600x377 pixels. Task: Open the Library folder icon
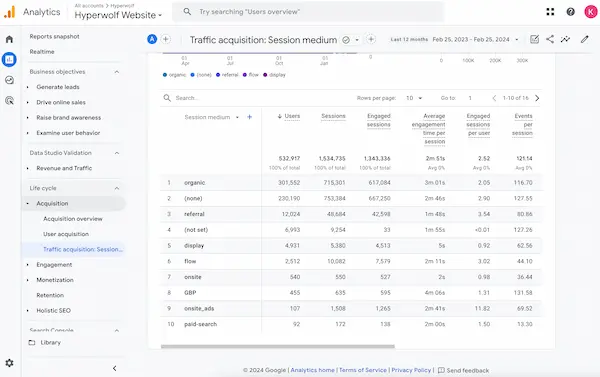[32, 343]
